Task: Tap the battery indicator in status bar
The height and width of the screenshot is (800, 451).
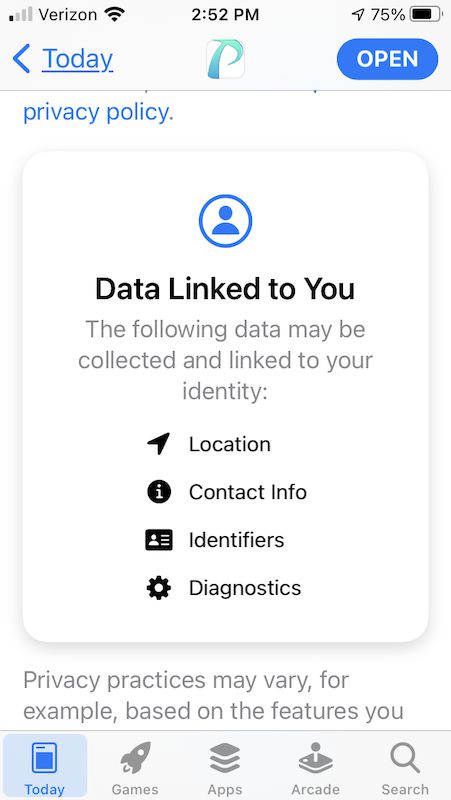Action: pos(427,14)
